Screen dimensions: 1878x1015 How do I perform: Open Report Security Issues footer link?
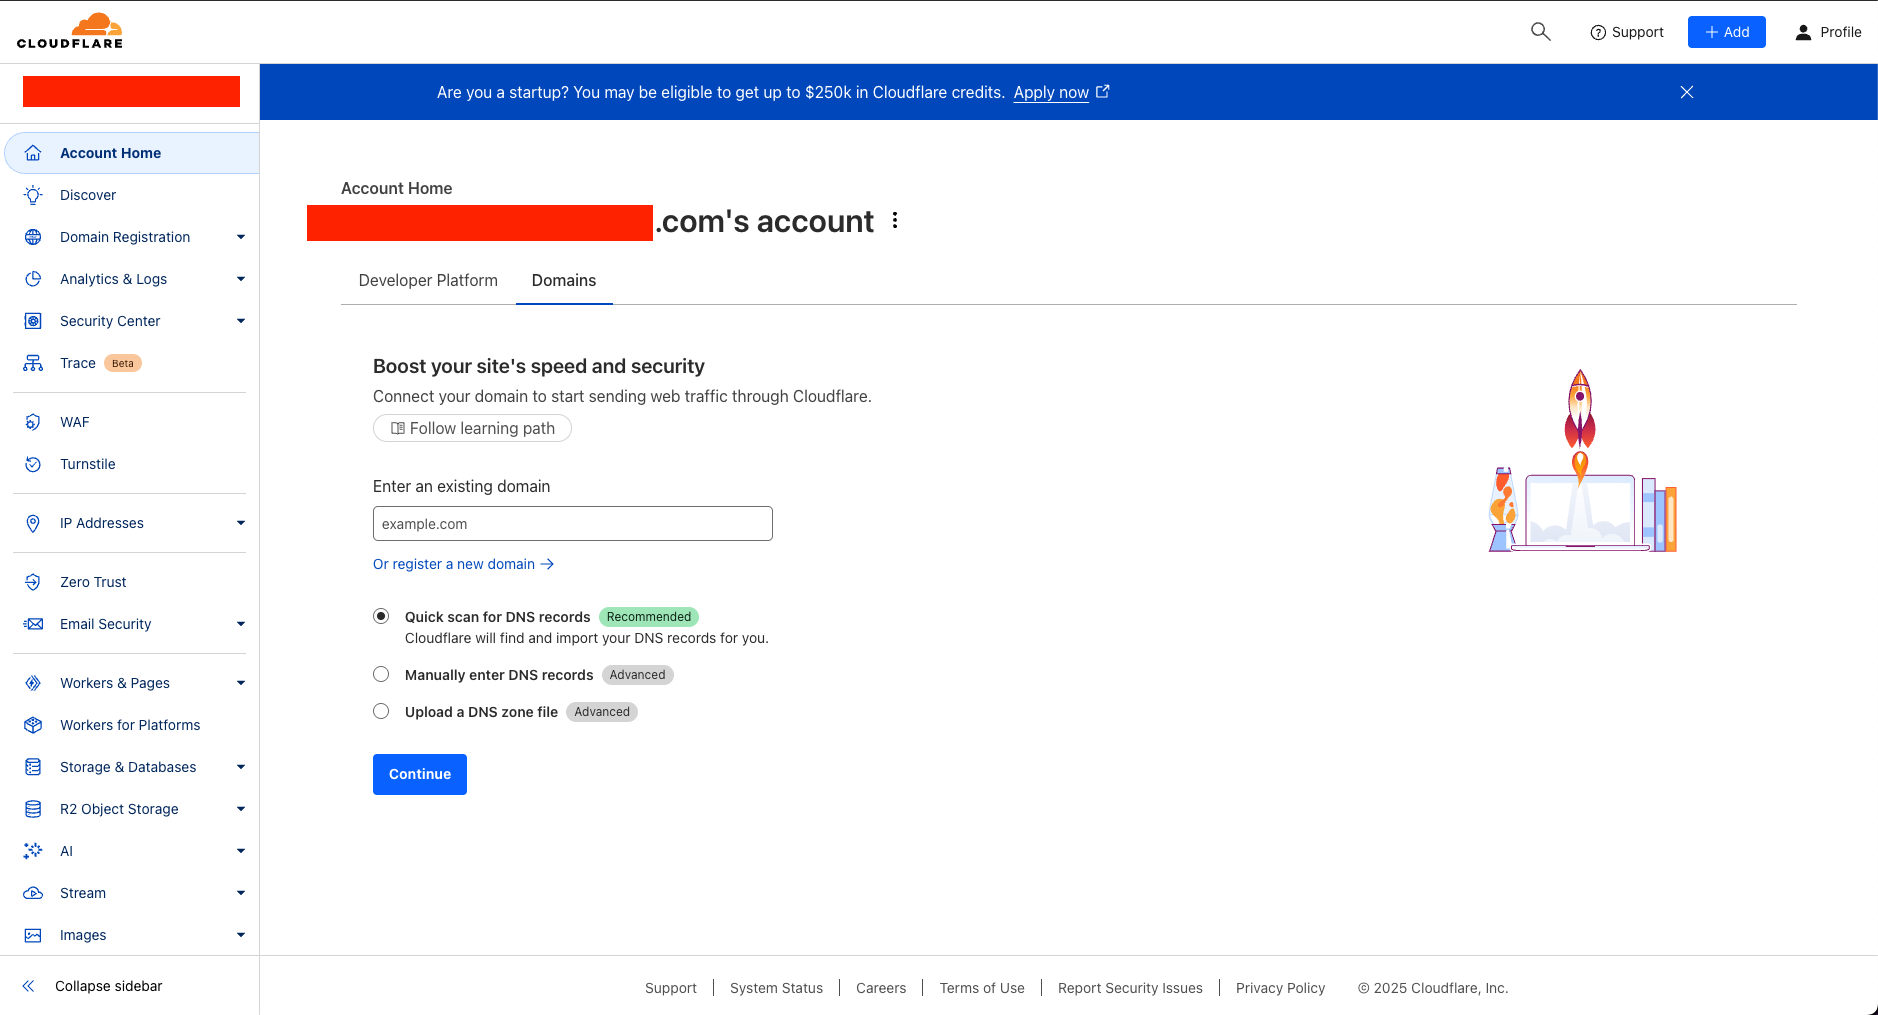point(1130,988)
